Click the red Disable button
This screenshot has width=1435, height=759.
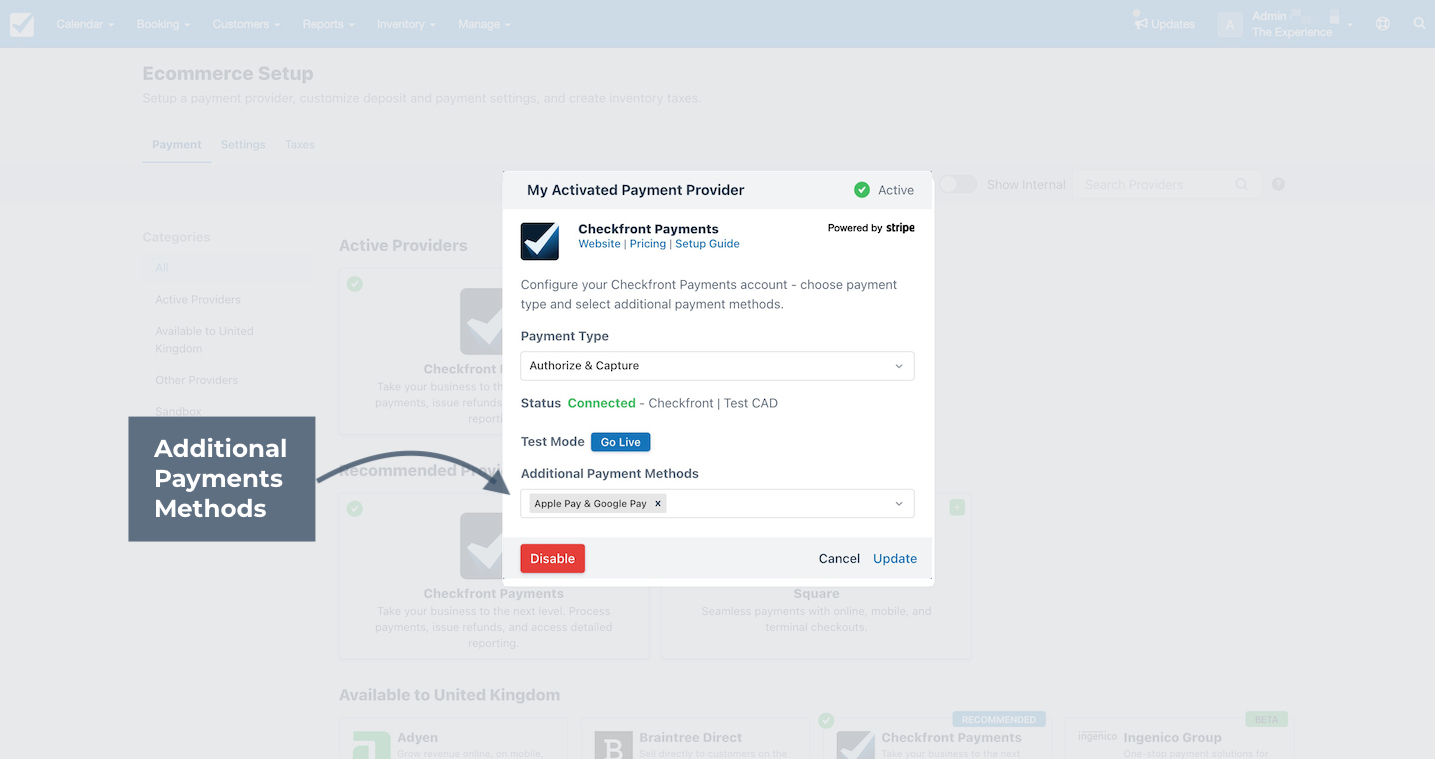pyautogui.click(x=552, y=559)
